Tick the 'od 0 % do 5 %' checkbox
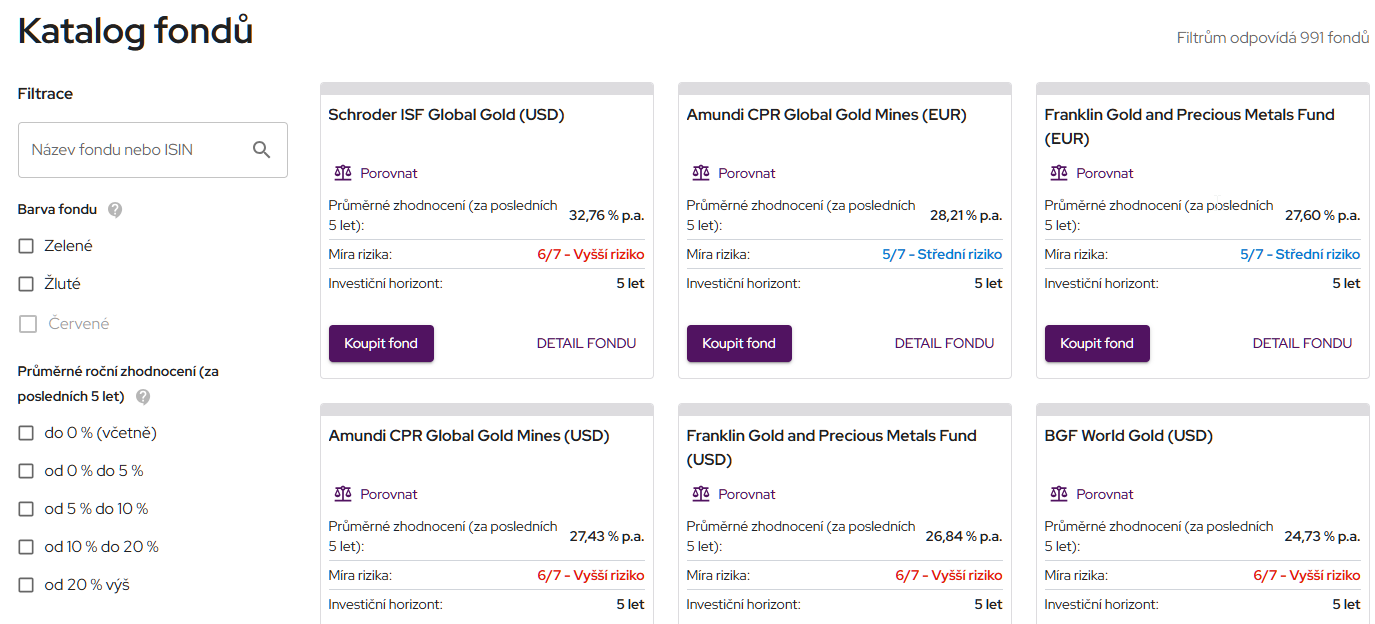 tap(26, 471)
